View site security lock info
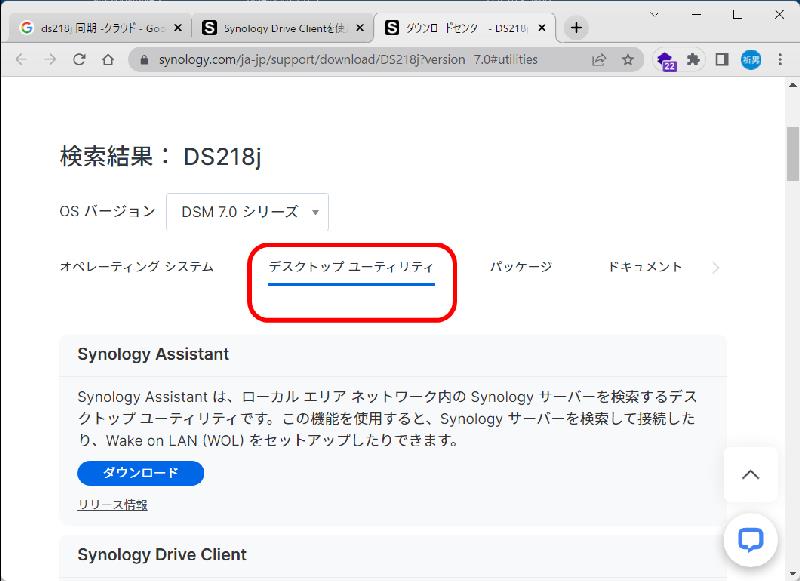Viewport: 800px width, 581px height. pyautogui.click(x=144, y=60)
